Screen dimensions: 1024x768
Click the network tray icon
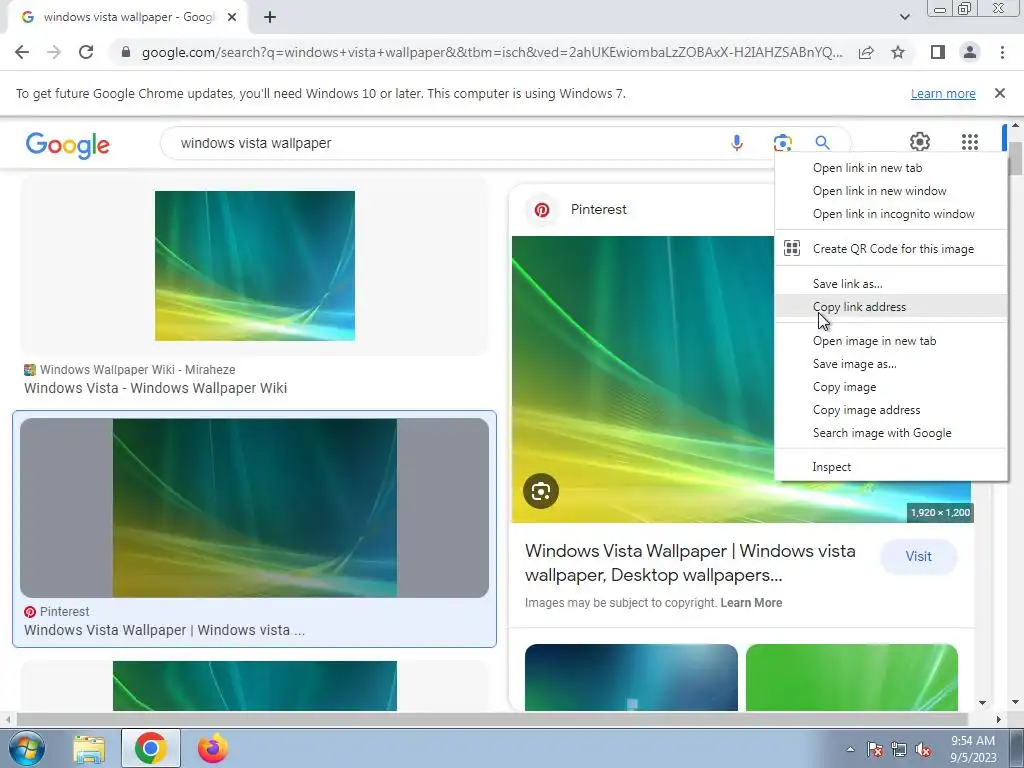coord(899,750)
